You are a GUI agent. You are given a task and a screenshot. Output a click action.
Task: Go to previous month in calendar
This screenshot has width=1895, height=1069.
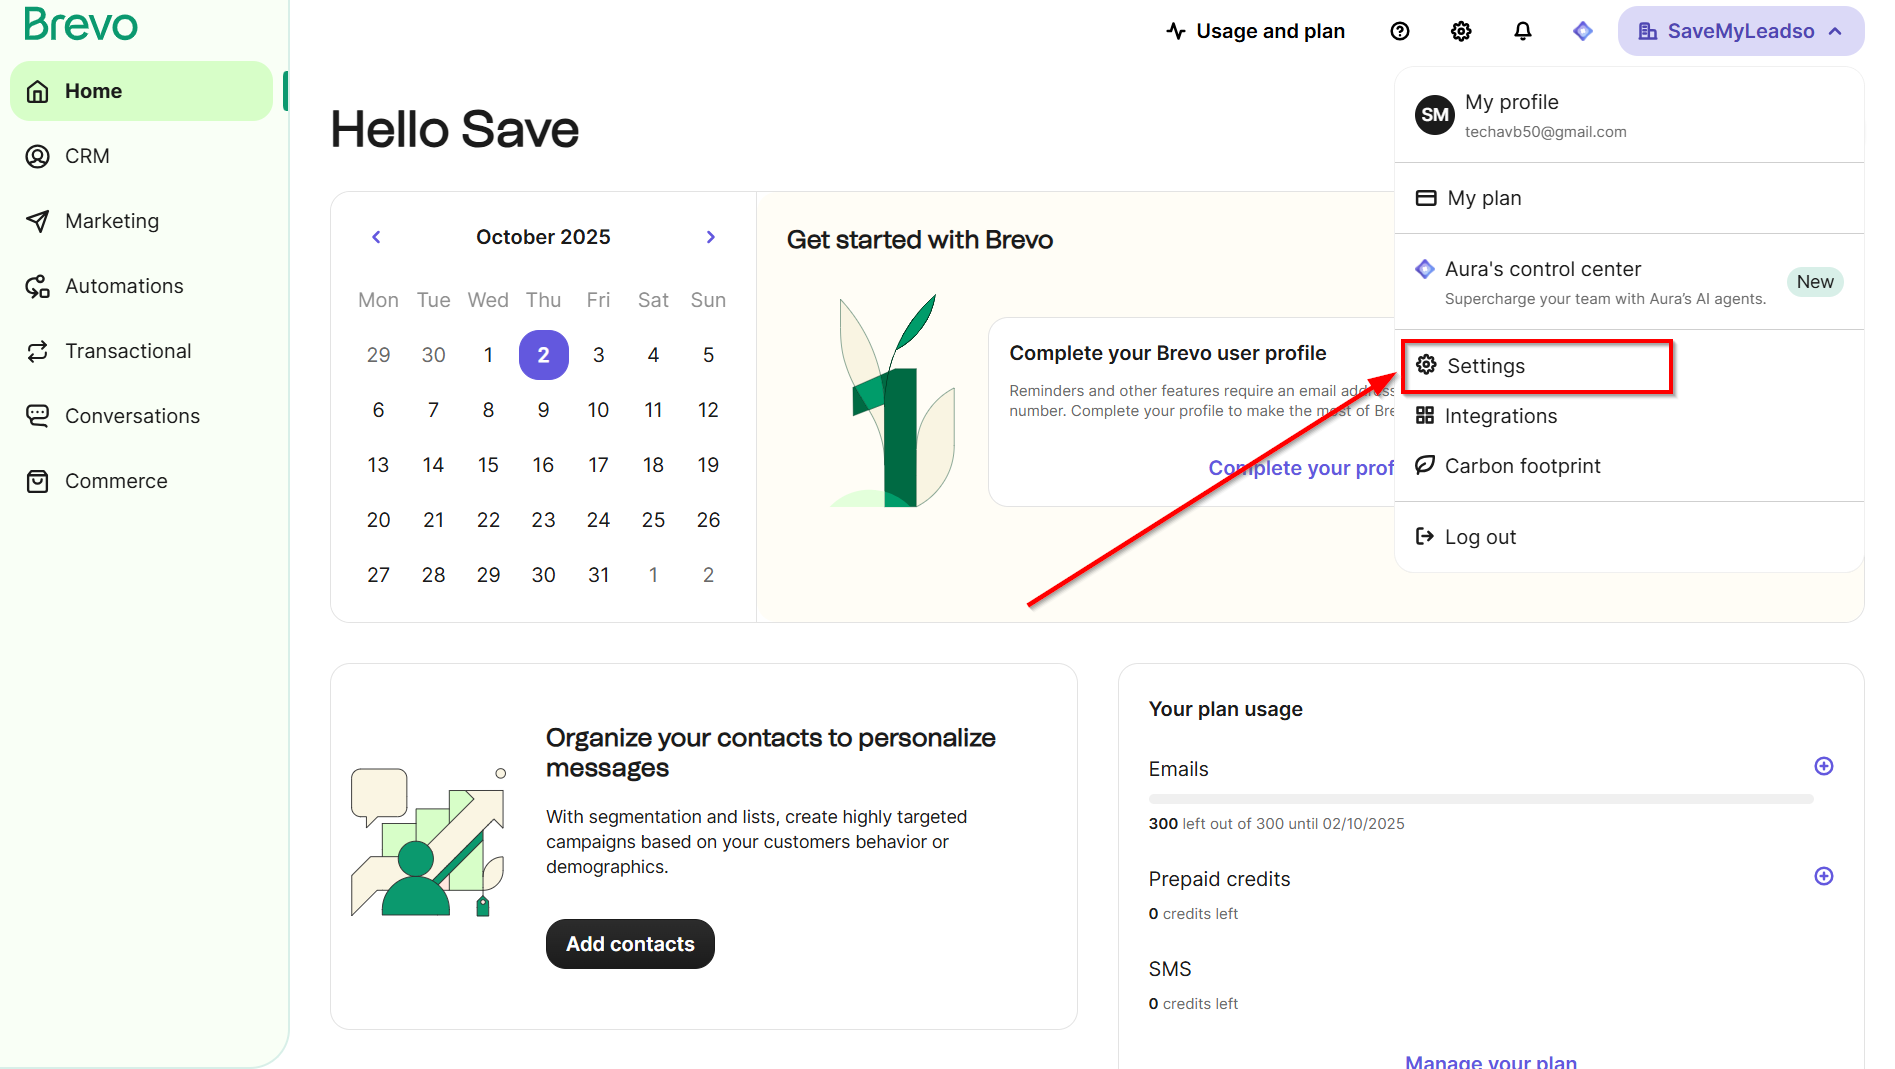(376, 237)
